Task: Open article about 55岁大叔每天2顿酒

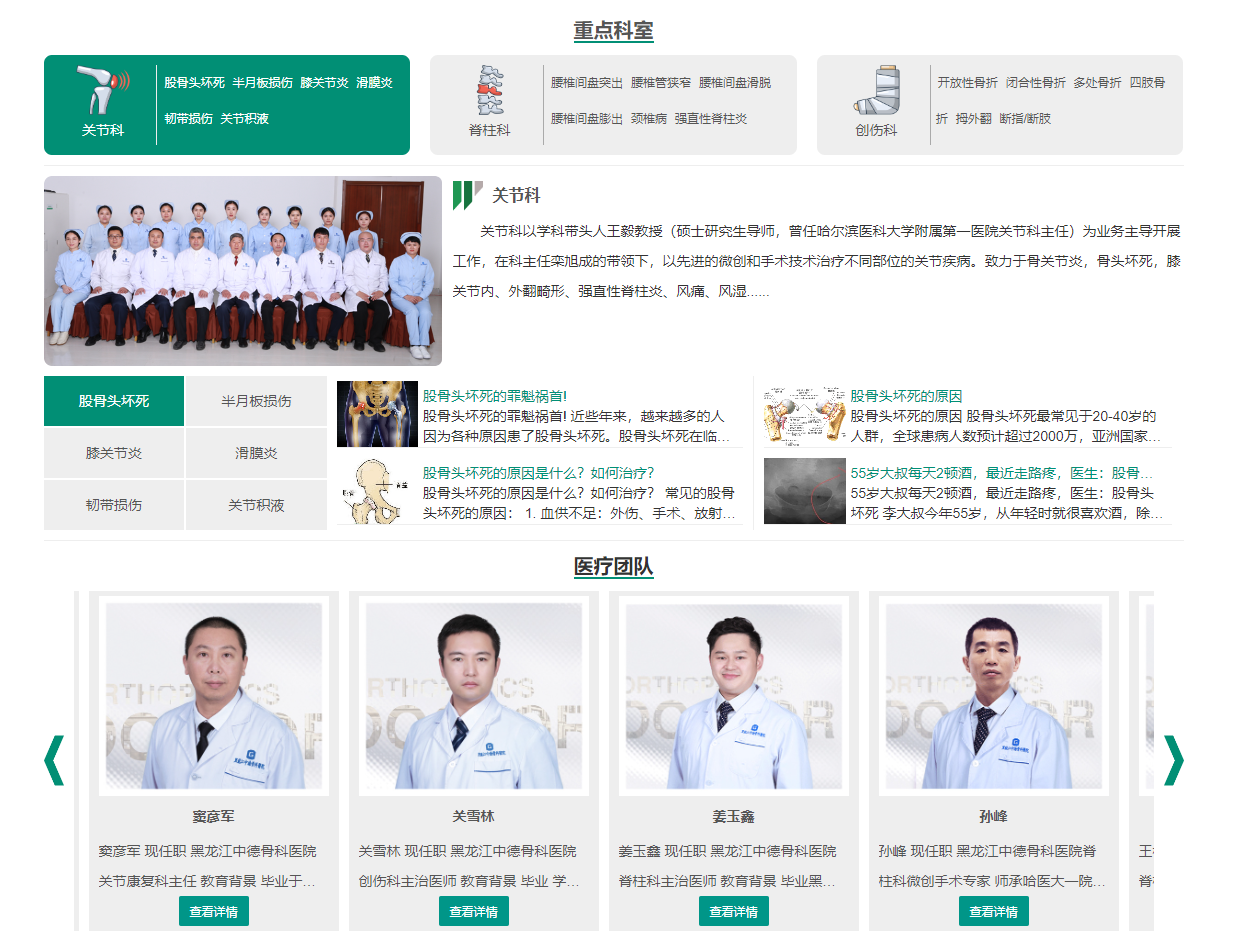Action: tap(1001, 473)
